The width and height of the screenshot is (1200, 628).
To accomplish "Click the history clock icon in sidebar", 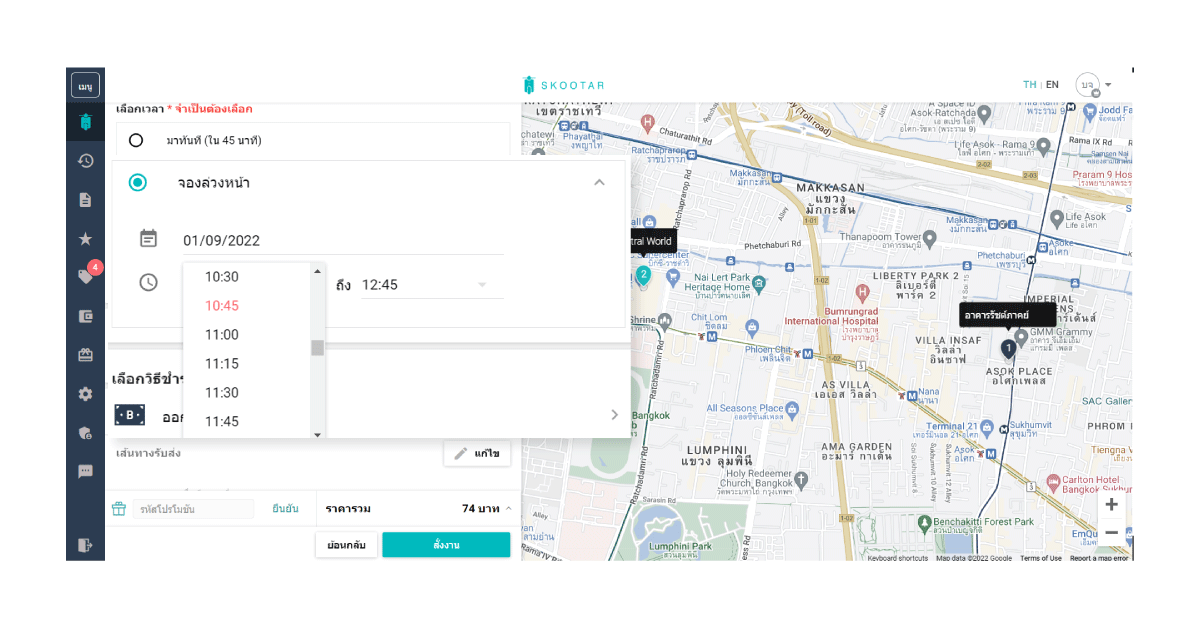I will click(86, 161).
